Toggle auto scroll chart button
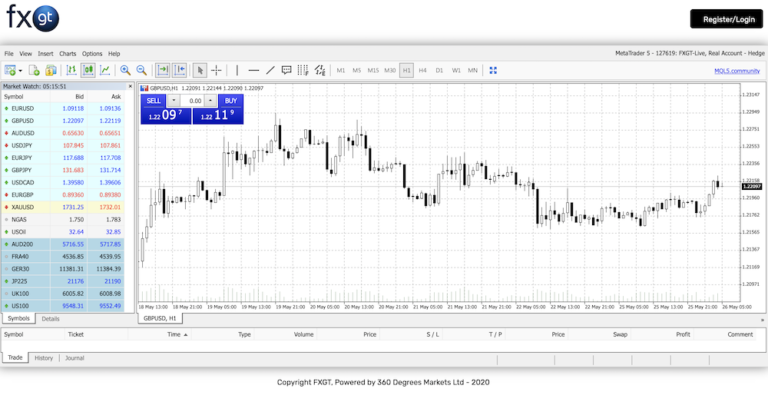 point(163,70)
